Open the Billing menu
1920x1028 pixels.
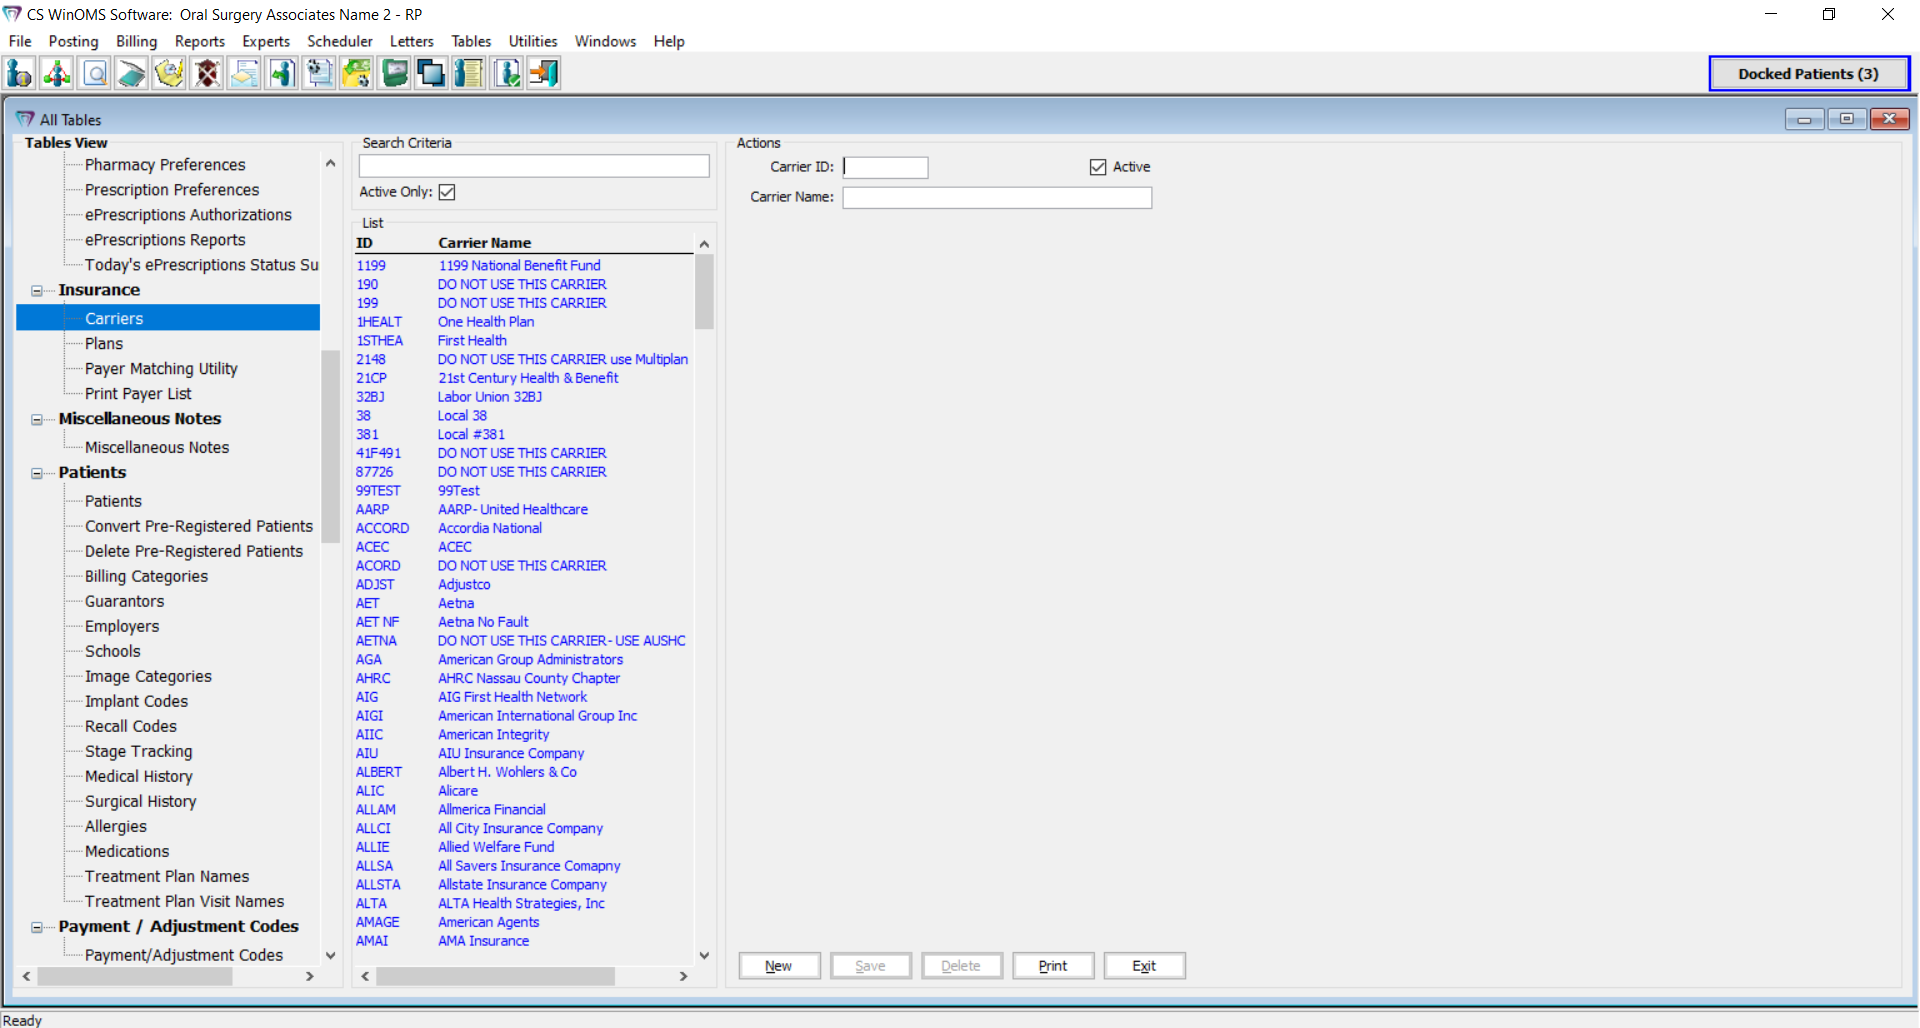(x=137, y=41)
